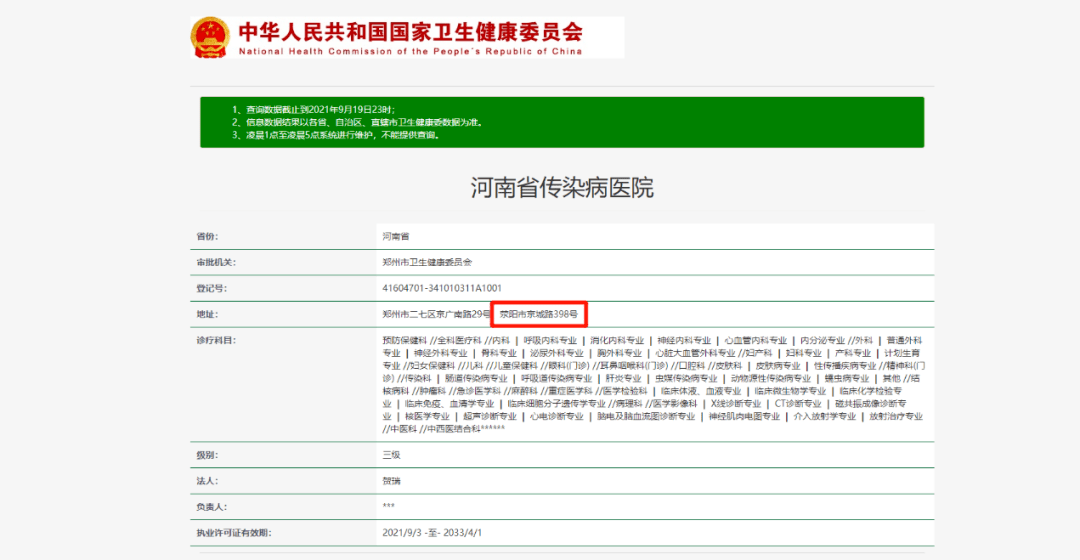This screenshot has height=560, width=1080.
Task: Click the province value 河南省
Action: tap(395, 236)
